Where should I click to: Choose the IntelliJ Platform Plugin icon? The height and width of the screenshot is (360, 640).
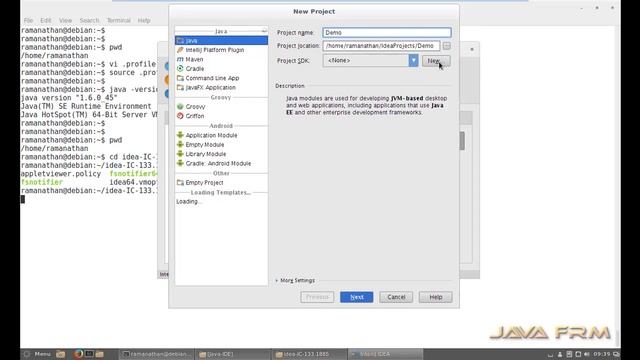180,50
